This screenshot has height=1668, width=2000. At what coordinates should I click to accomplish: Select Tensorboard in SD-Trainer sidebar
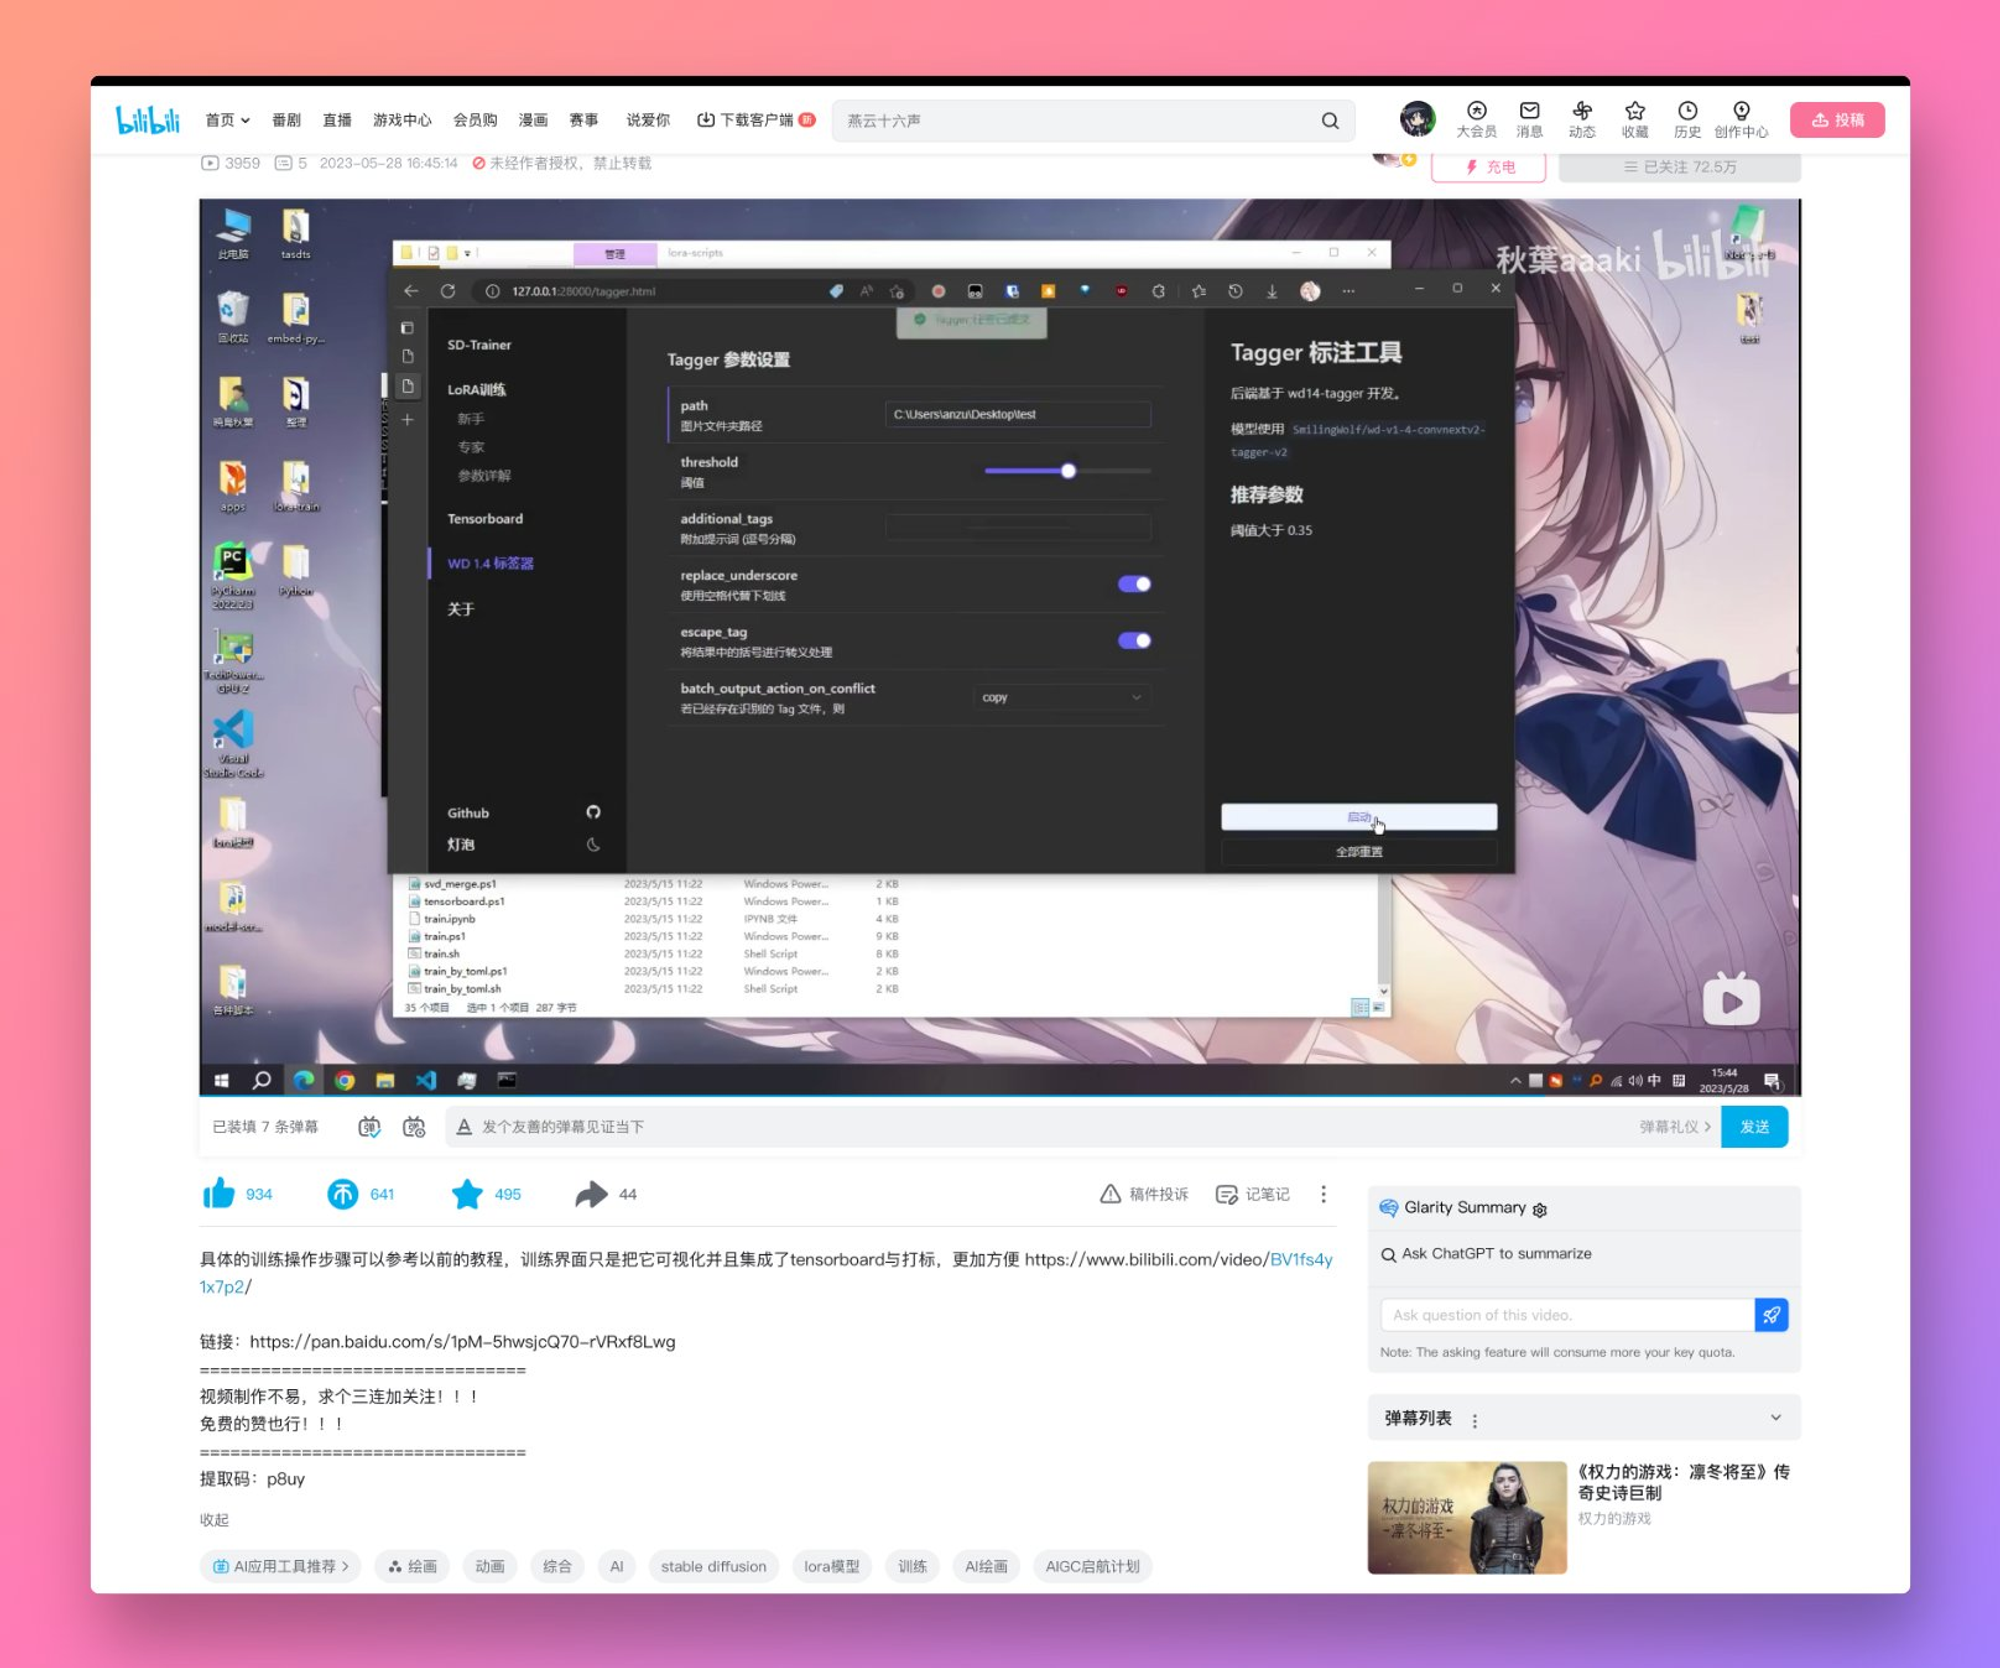(x=485, y=518)
